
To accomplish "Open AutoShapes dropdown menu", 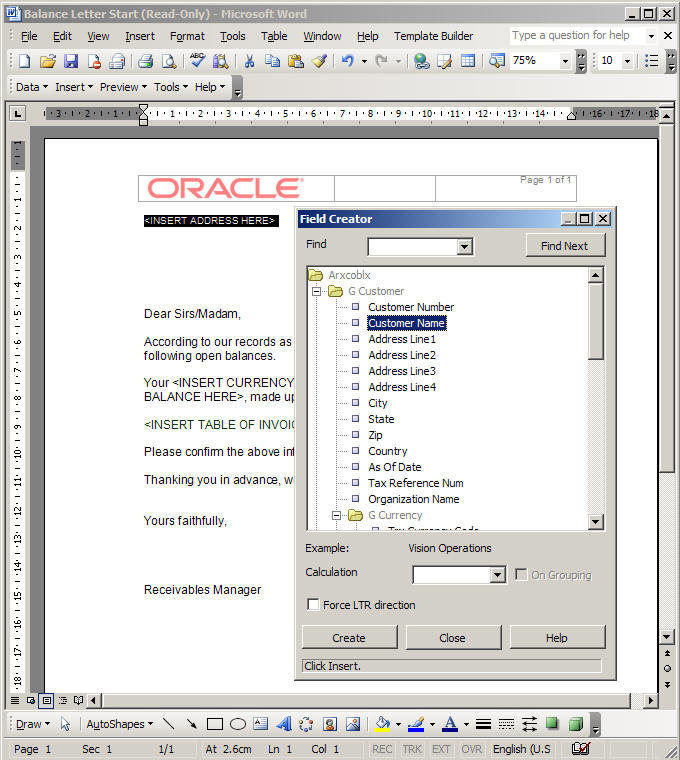I will 120,724.
